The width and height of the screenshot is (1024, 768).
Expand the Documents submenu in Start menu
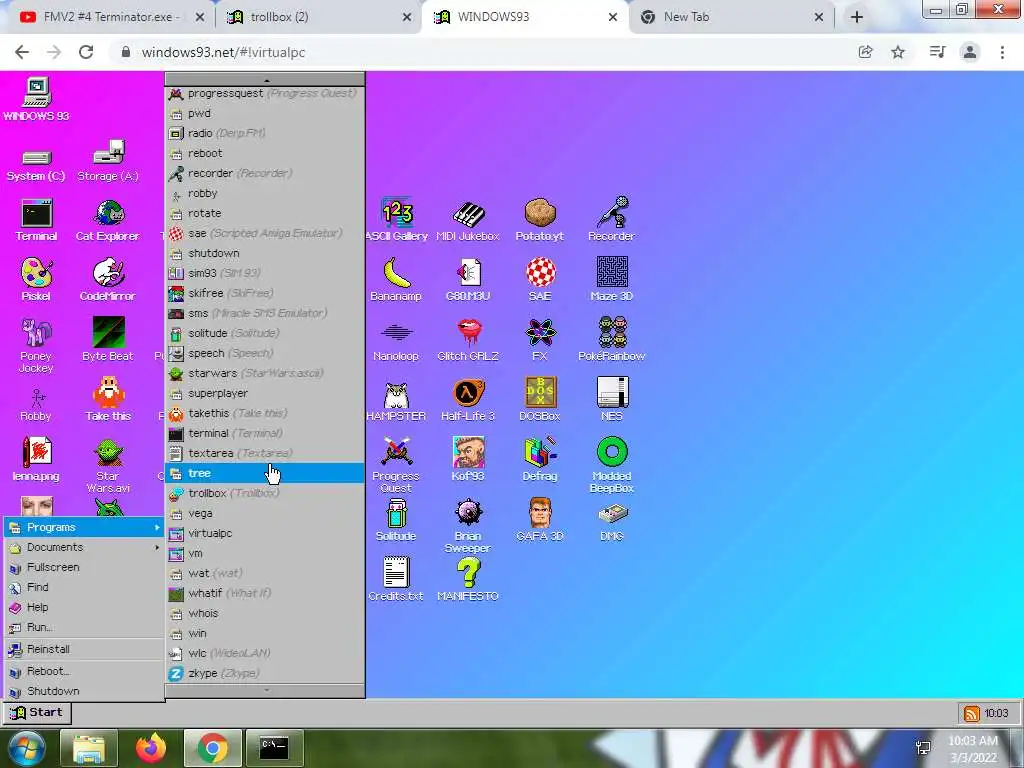84,547
